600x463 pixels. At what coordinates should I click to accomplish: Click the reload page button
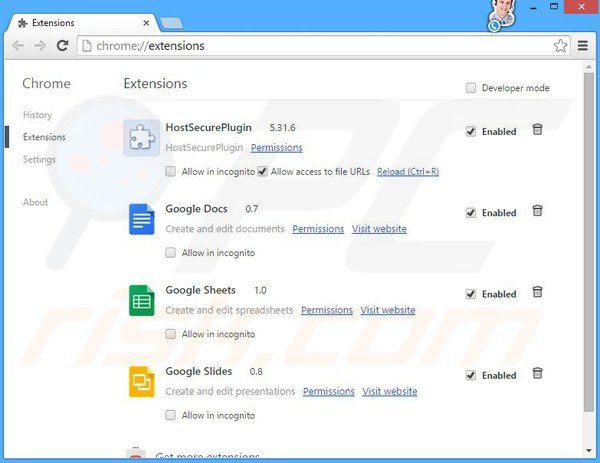62,45
